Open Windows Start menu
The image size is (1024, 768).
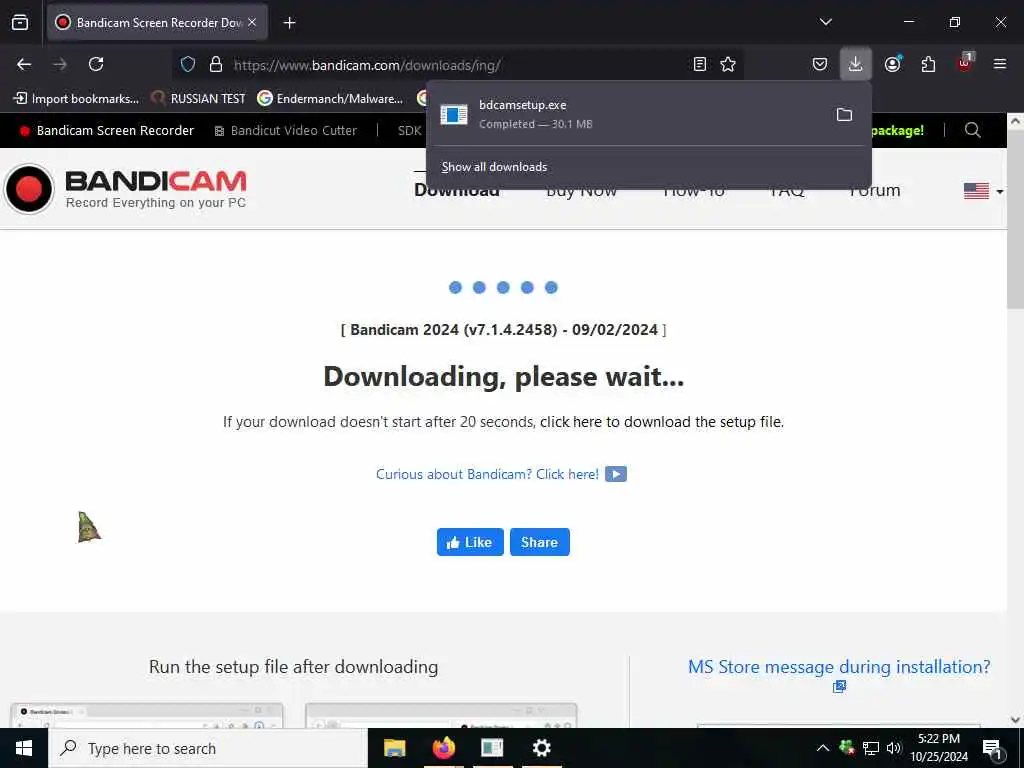click(24, 748)
